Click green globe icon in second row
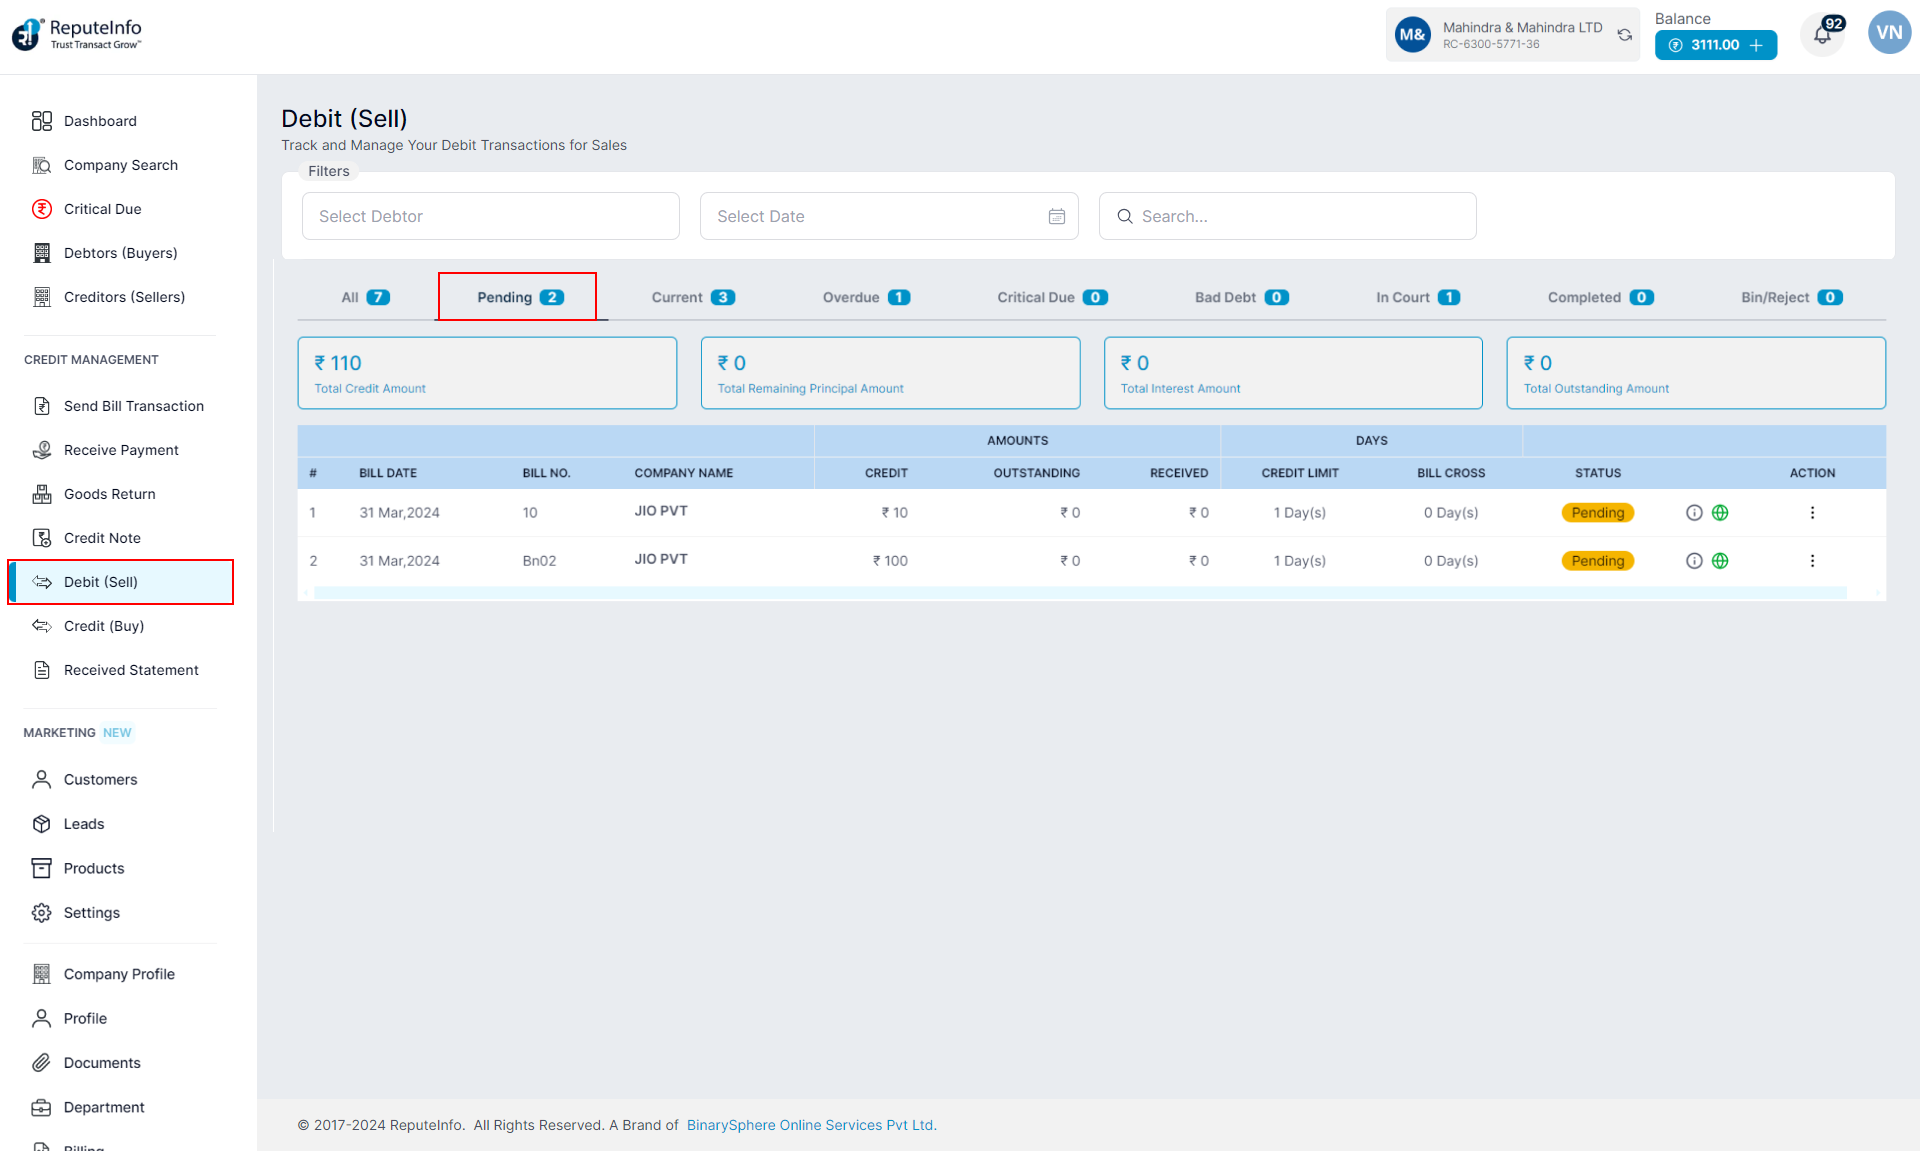This screenshot has width=1920, height=1151. (1720, 561)
